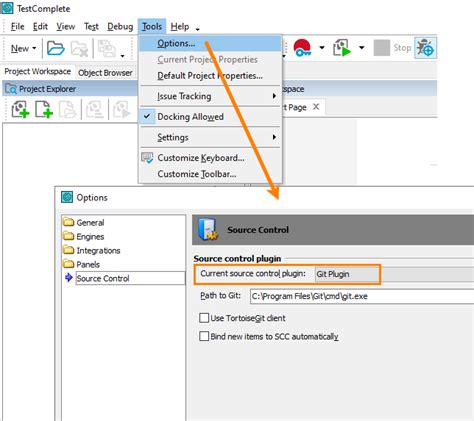Click the grey Stop button
This screenshot has height=421, width=474.
pyautogui.click(x=392, y=48)
